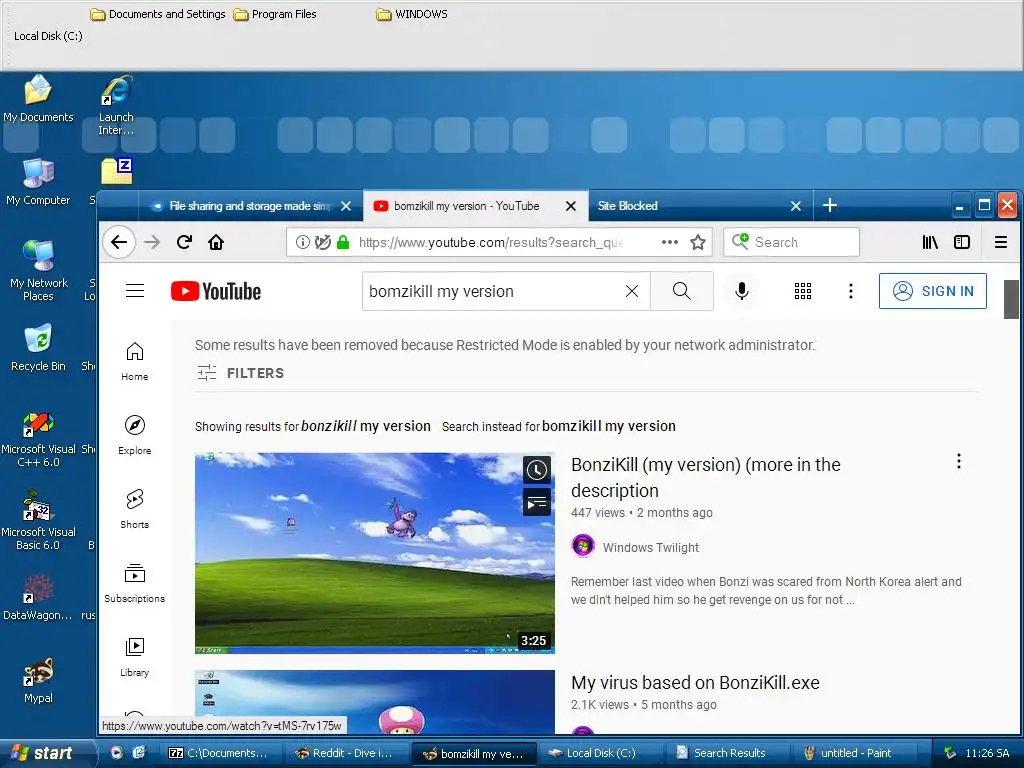The height and width of the screenshot is (768, 1024).
Task: Toggle the browser sidebar view icon
Action: tap(962, 242)
